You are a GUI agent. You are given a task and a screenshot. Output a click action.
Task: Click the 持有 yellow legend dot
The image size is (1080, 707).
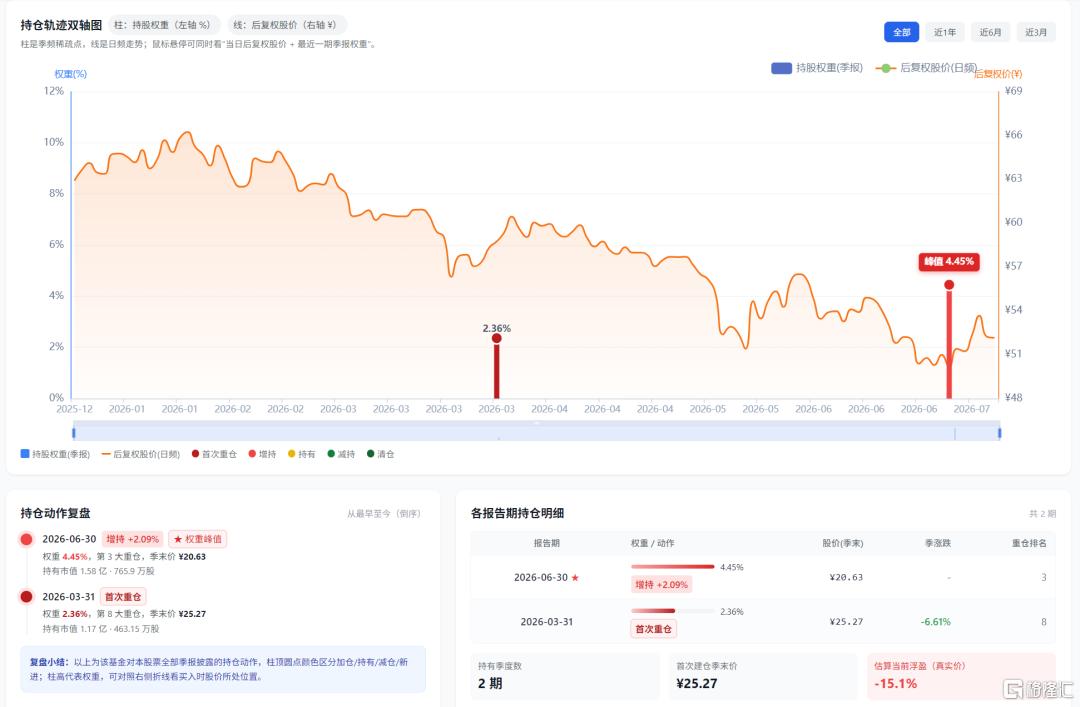pyautogui.click(x=291, y=453)
